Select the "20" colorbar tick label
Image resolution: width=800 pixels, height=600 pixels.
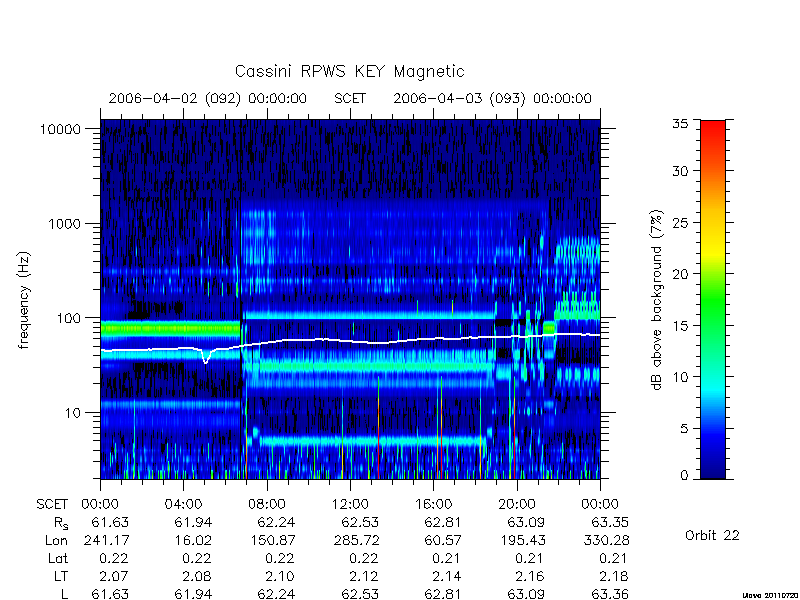(680, 274)
